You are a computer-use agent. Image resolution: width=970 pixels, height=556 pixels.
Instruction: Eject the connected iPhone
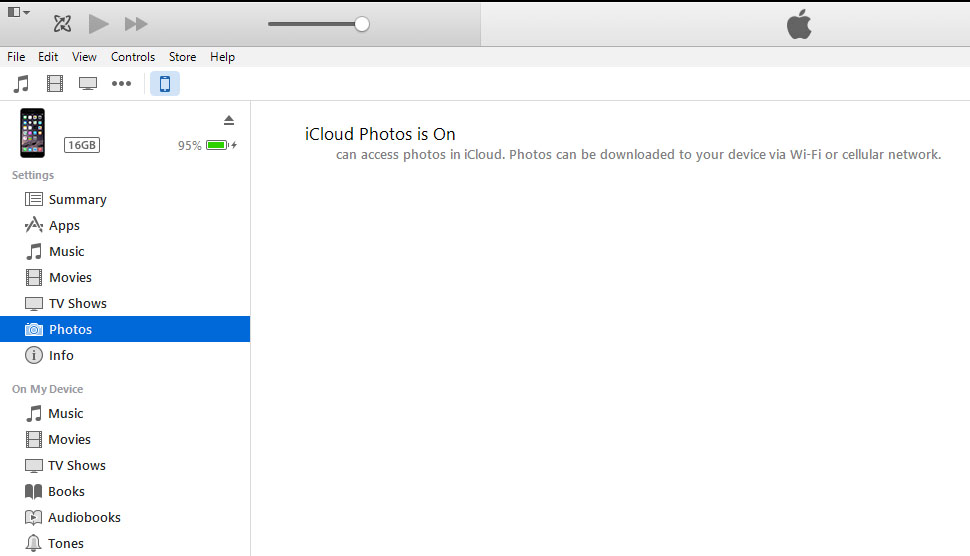(x=229, y=120)
